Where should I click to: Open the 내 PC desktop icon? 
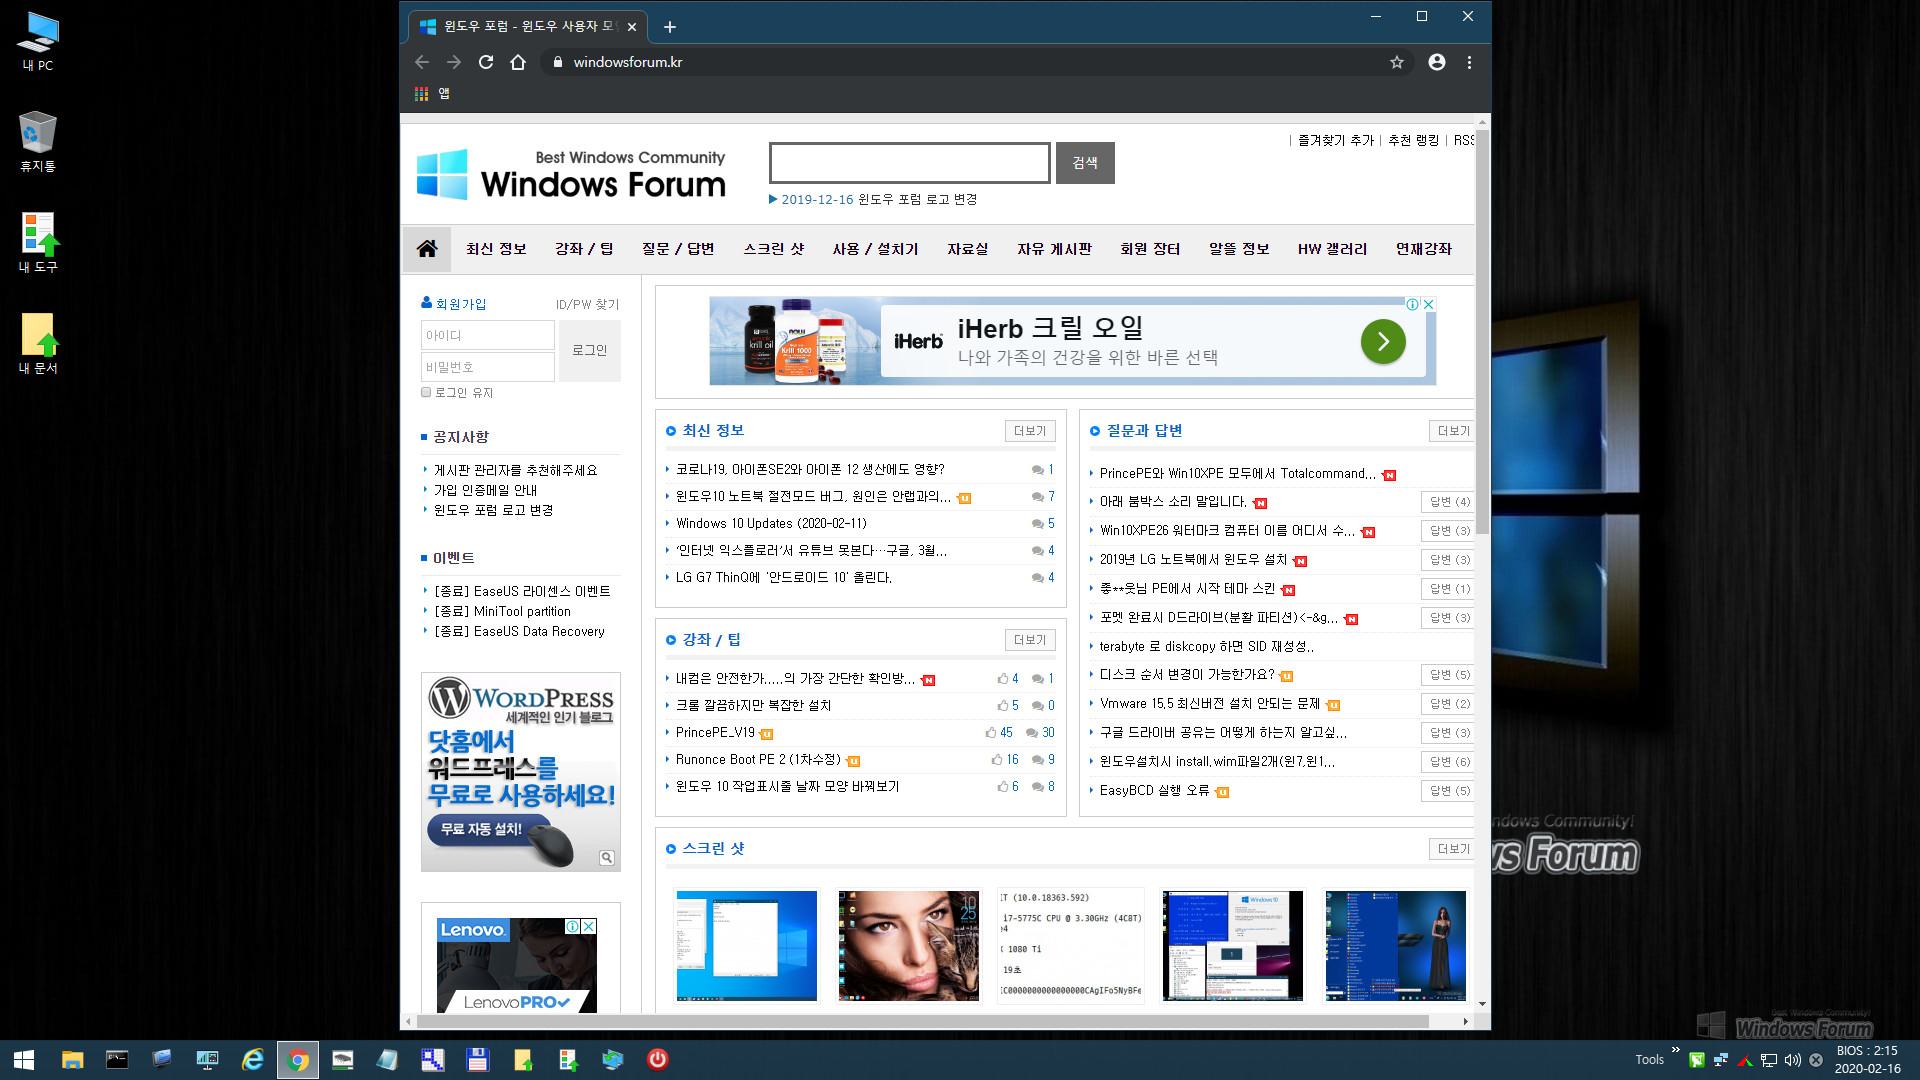point(38,42)
